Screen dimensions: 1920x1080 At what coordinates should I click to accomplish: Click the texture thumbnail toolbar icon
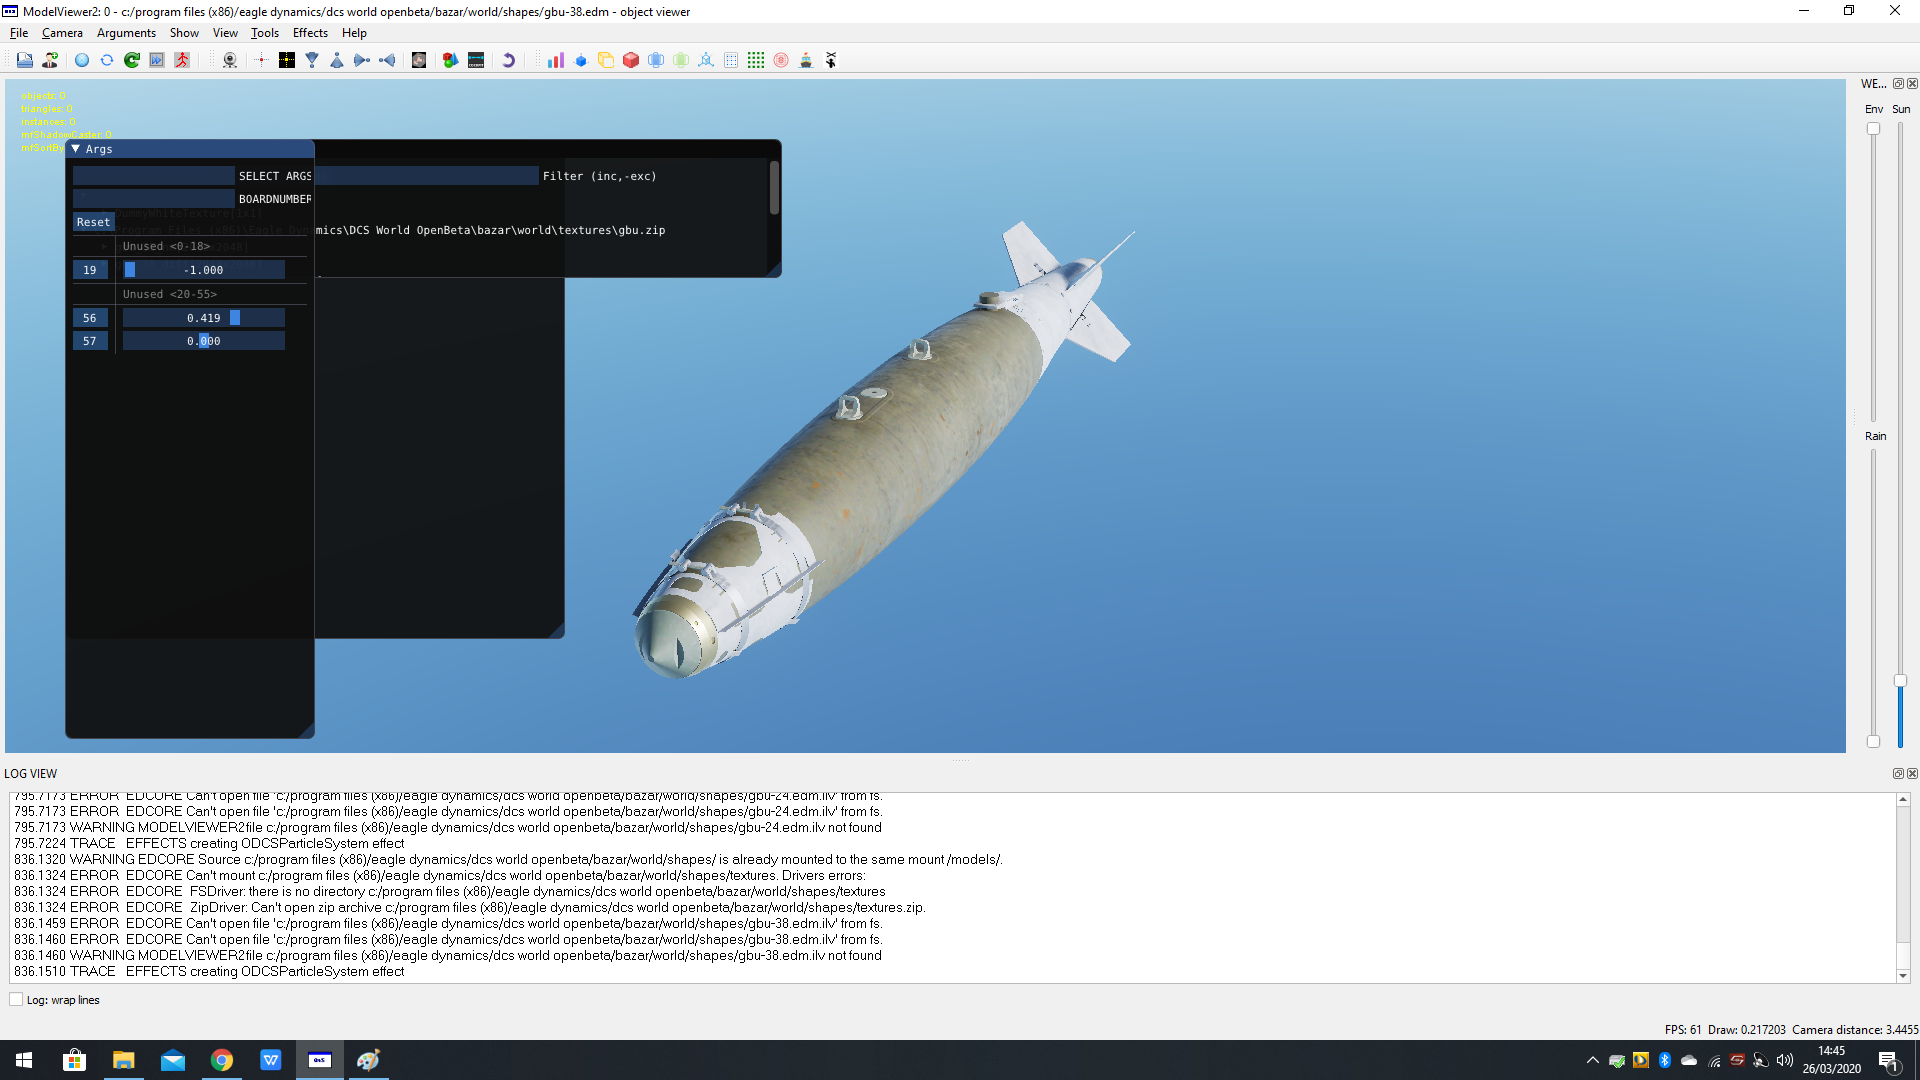tap(419, 60)
